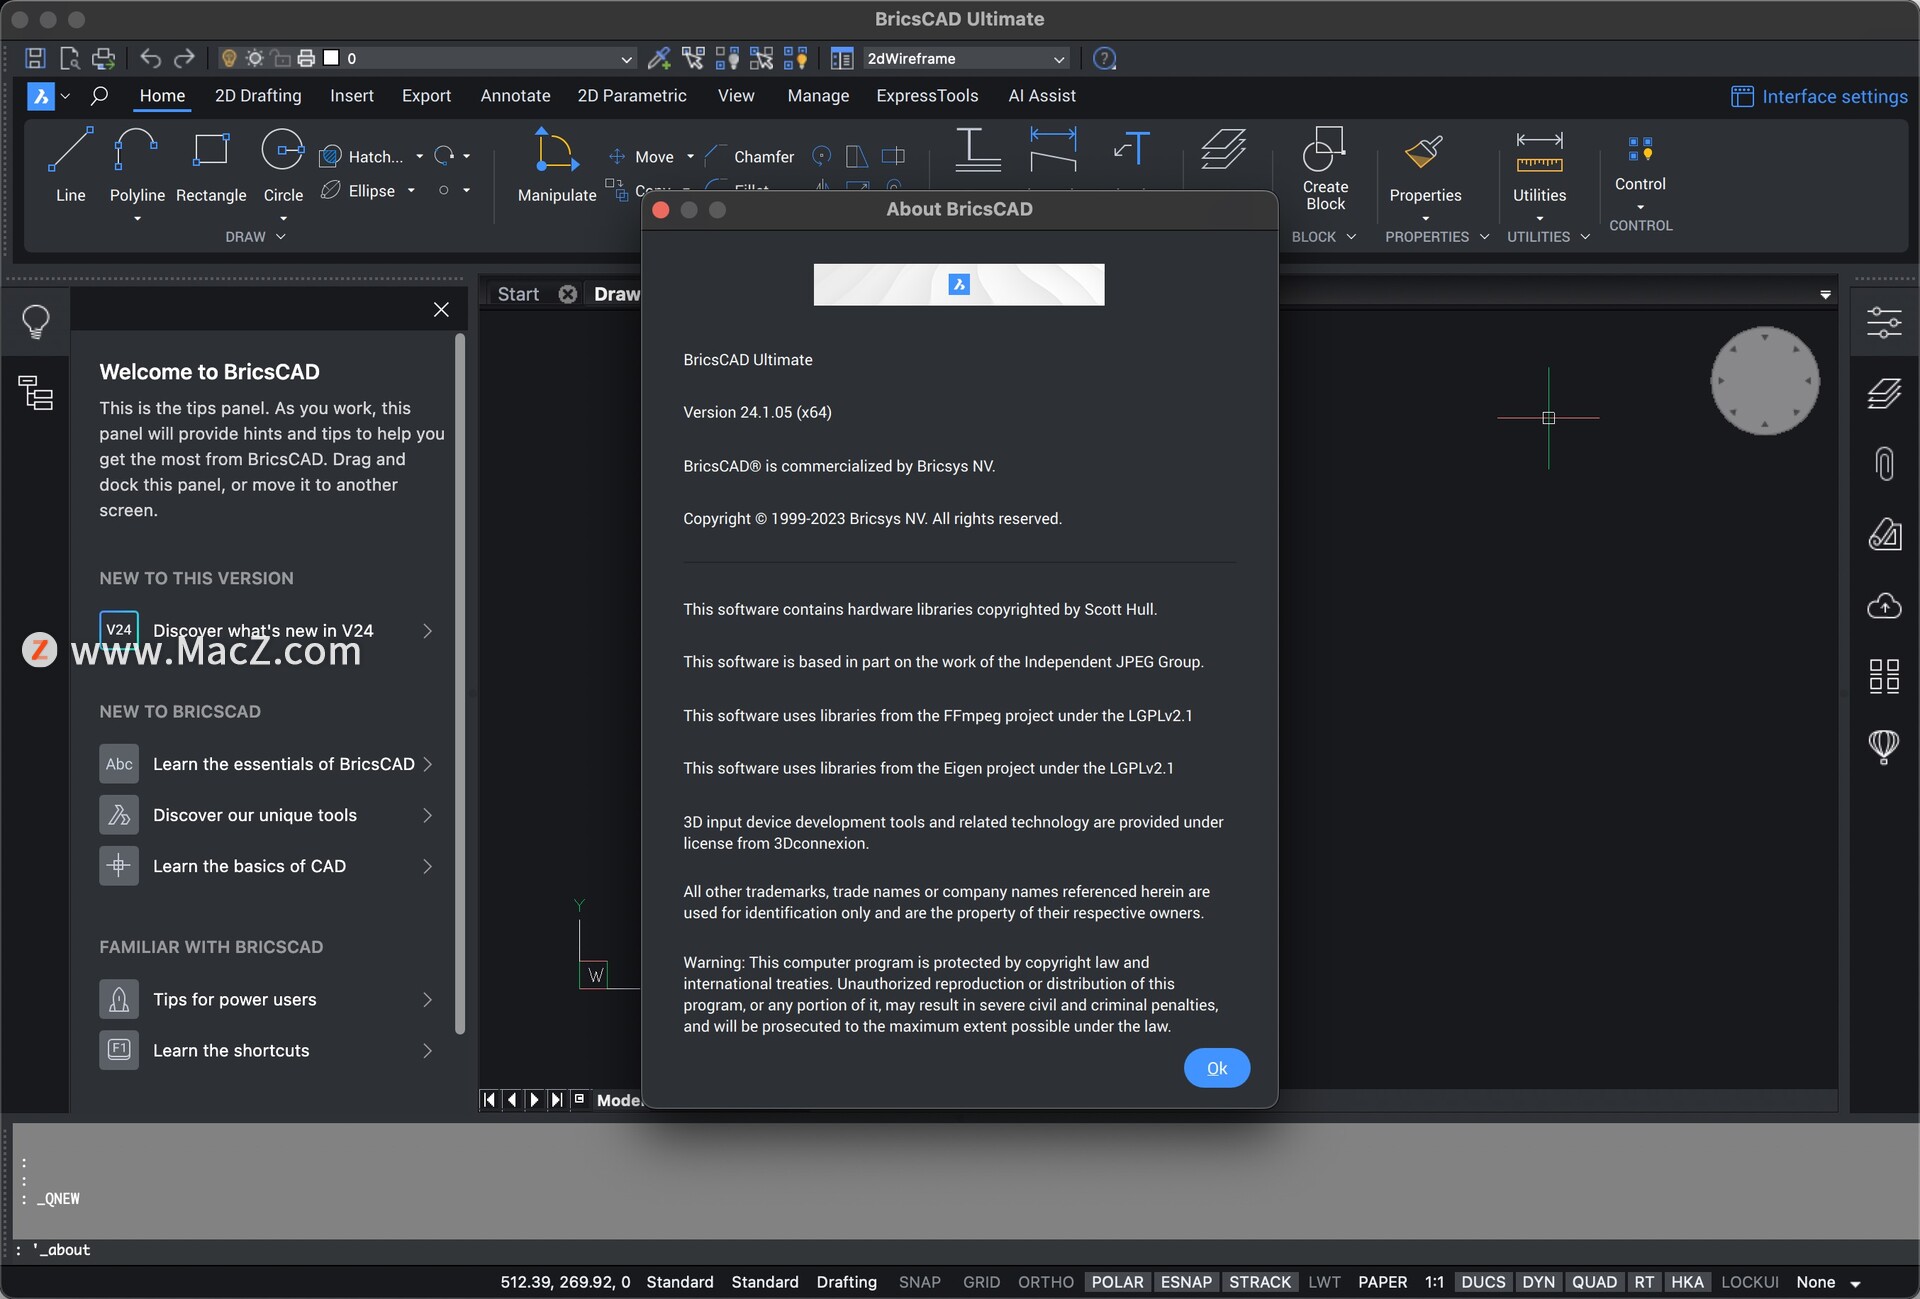Select the Line drawing tool
Image resolution: width=1920 pixels, height=1299 pixels.
70,165
